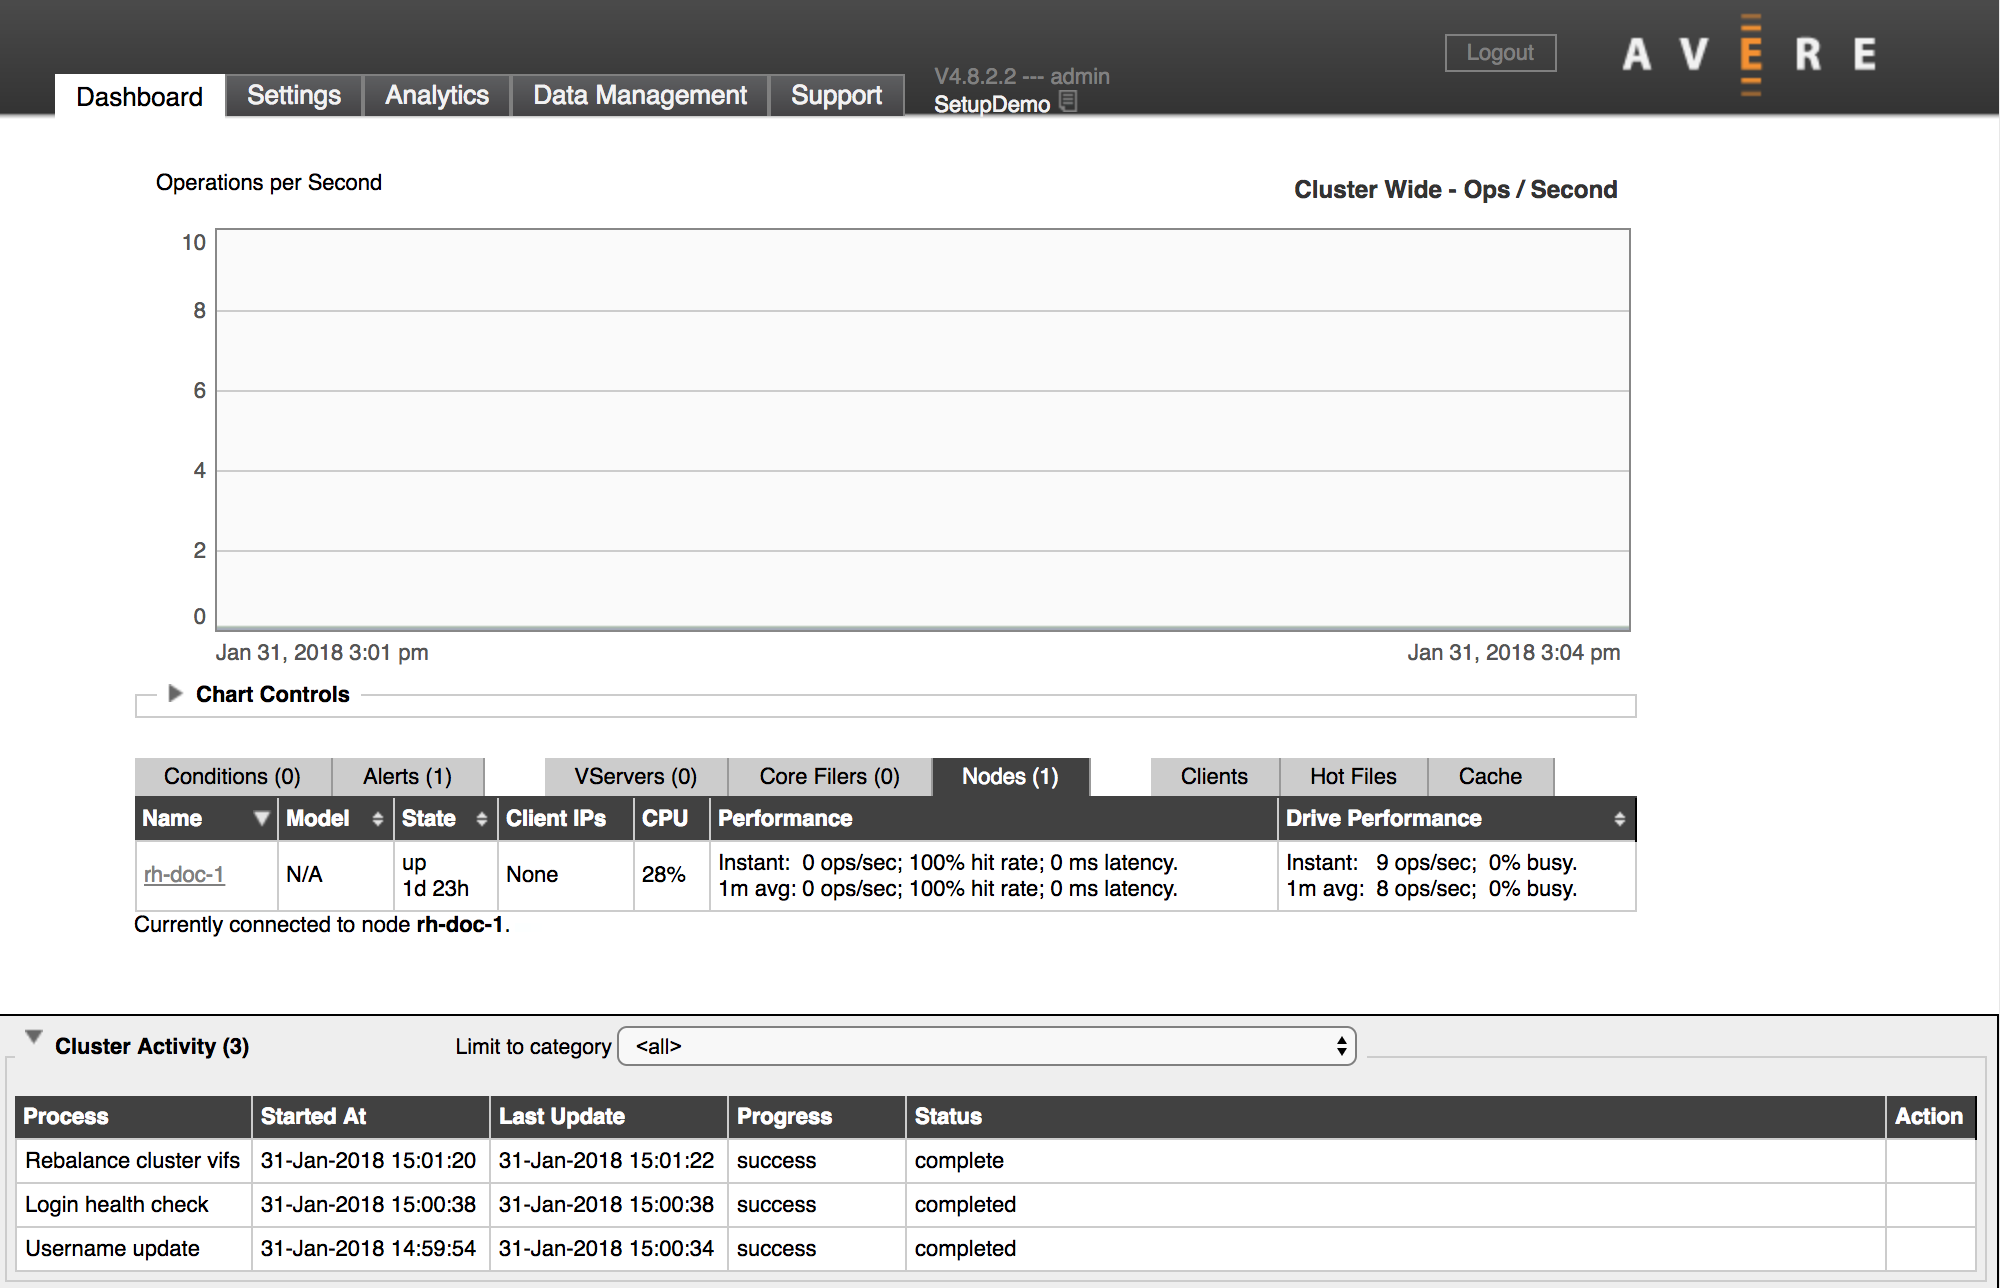Viewport: 2000px width, 1288px height.
Task: Select the Hot Files panel icon
Action: coord(1350,775)
